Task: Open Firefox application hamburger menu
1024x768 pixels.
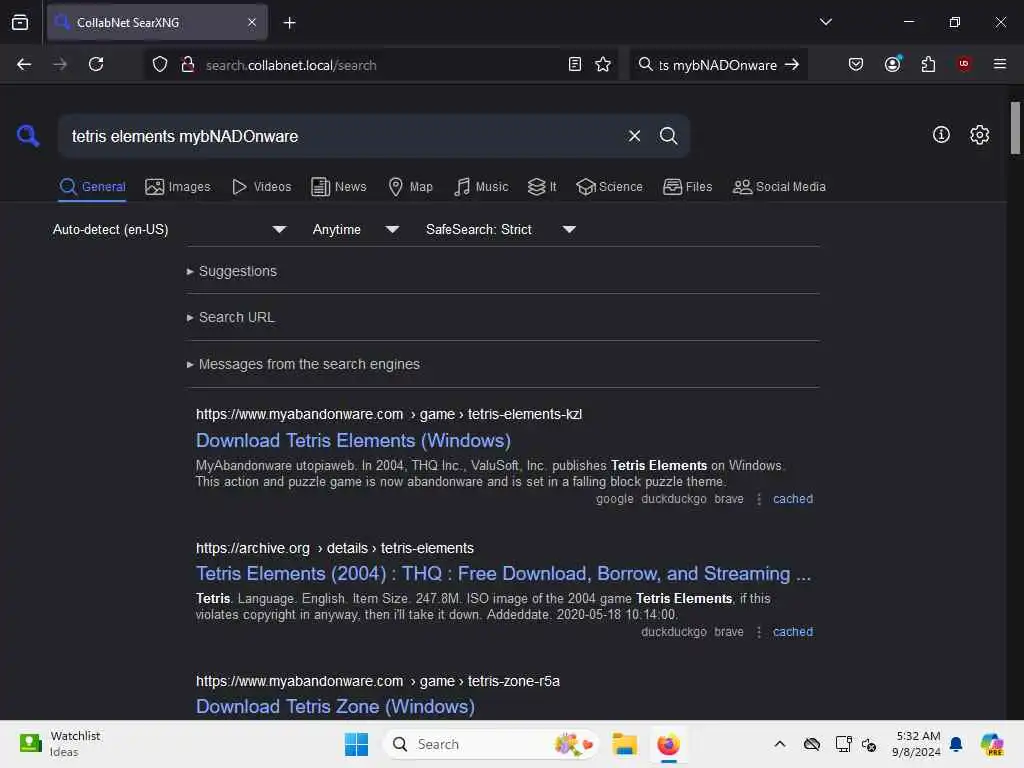Action: coord(999,64)
